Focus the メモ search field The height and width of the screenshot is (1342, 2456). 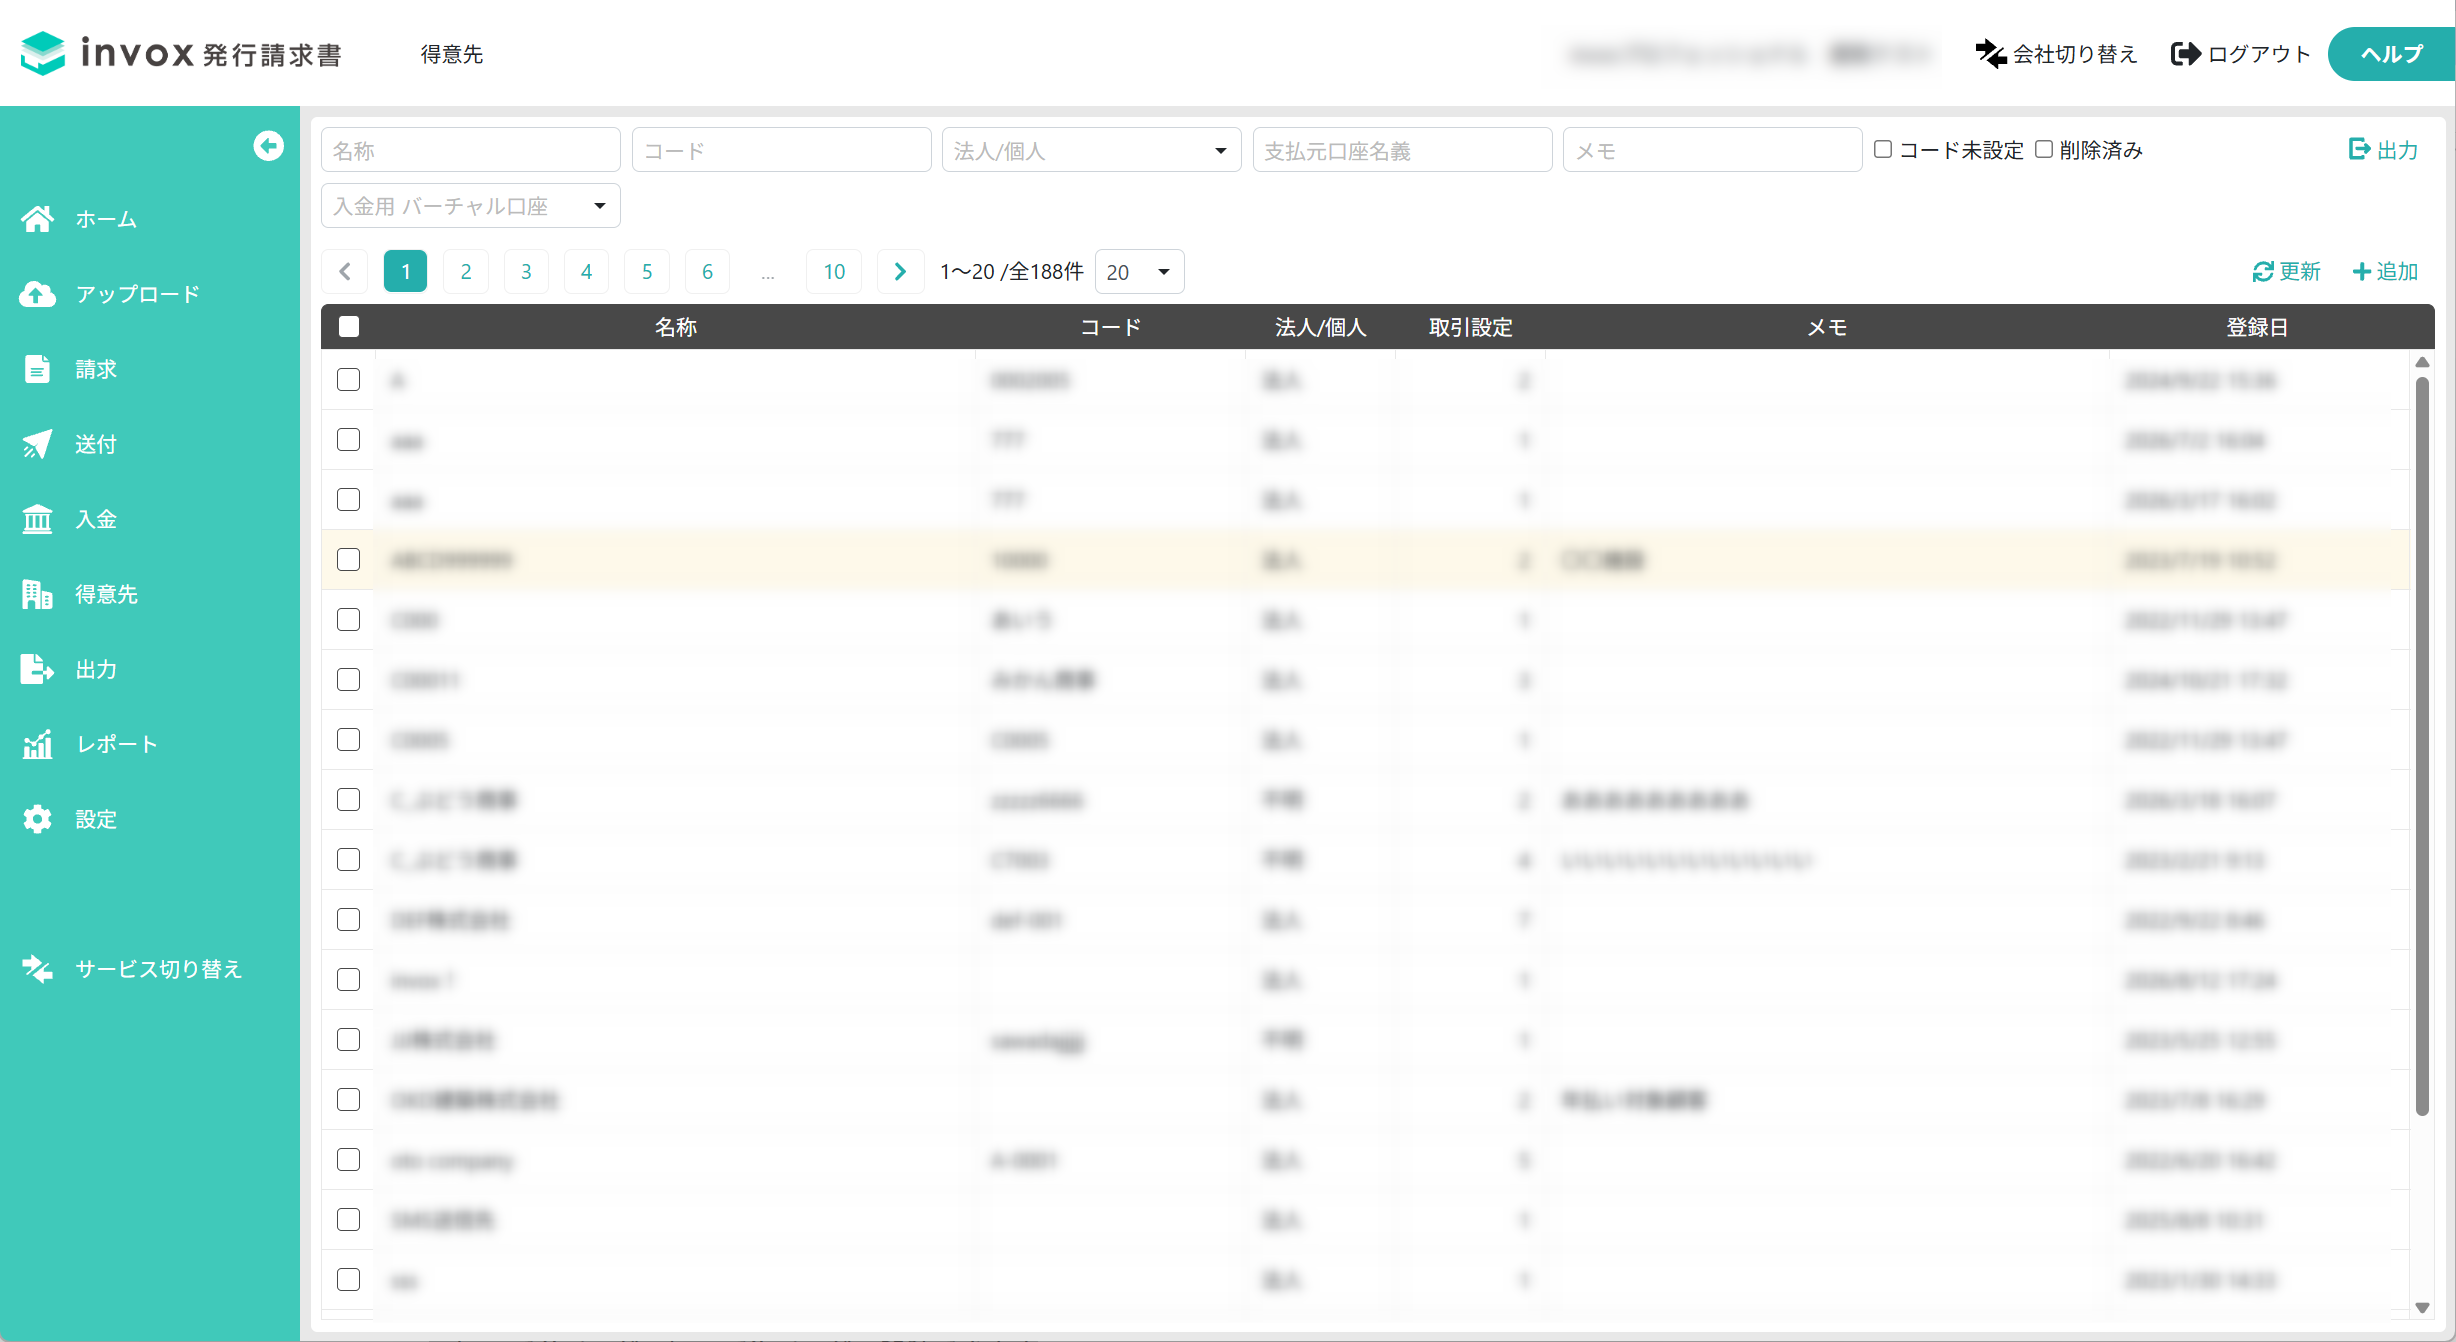[x=1712, y=150]
